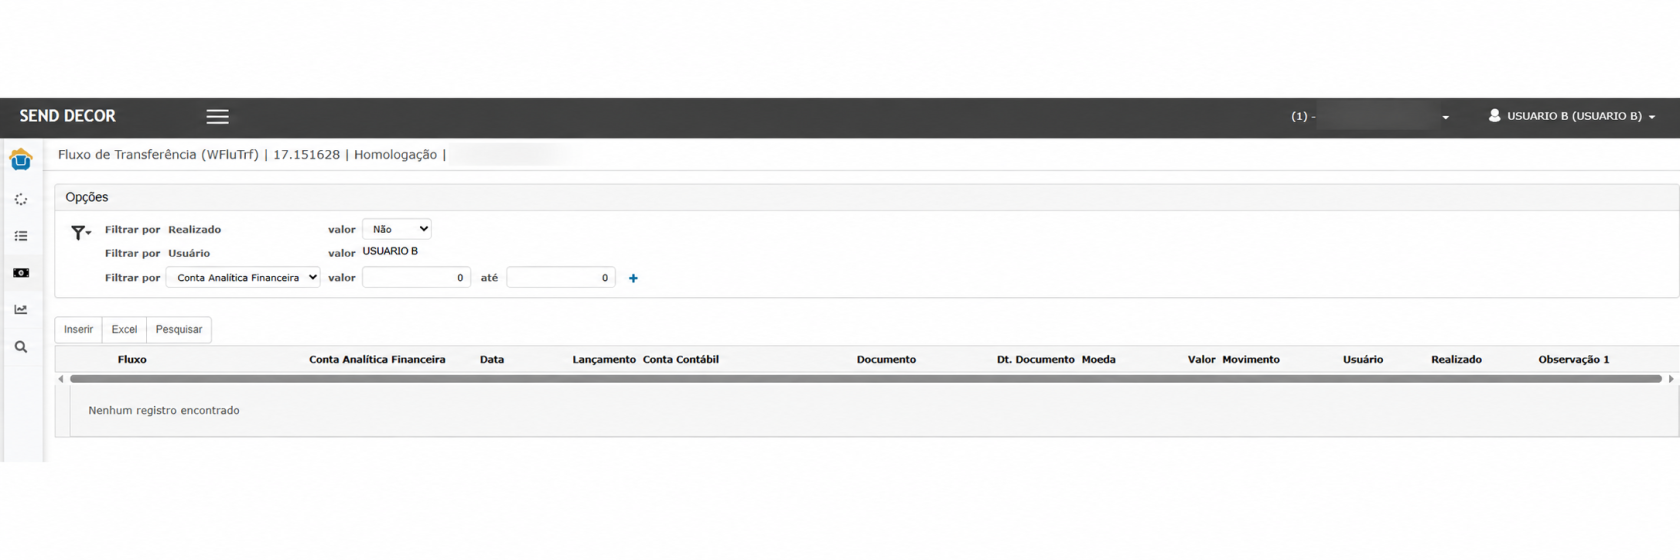This screenshot has height=560, width=1680.
Task: Click the magnifier search sidebar icon
Action: 21,347
